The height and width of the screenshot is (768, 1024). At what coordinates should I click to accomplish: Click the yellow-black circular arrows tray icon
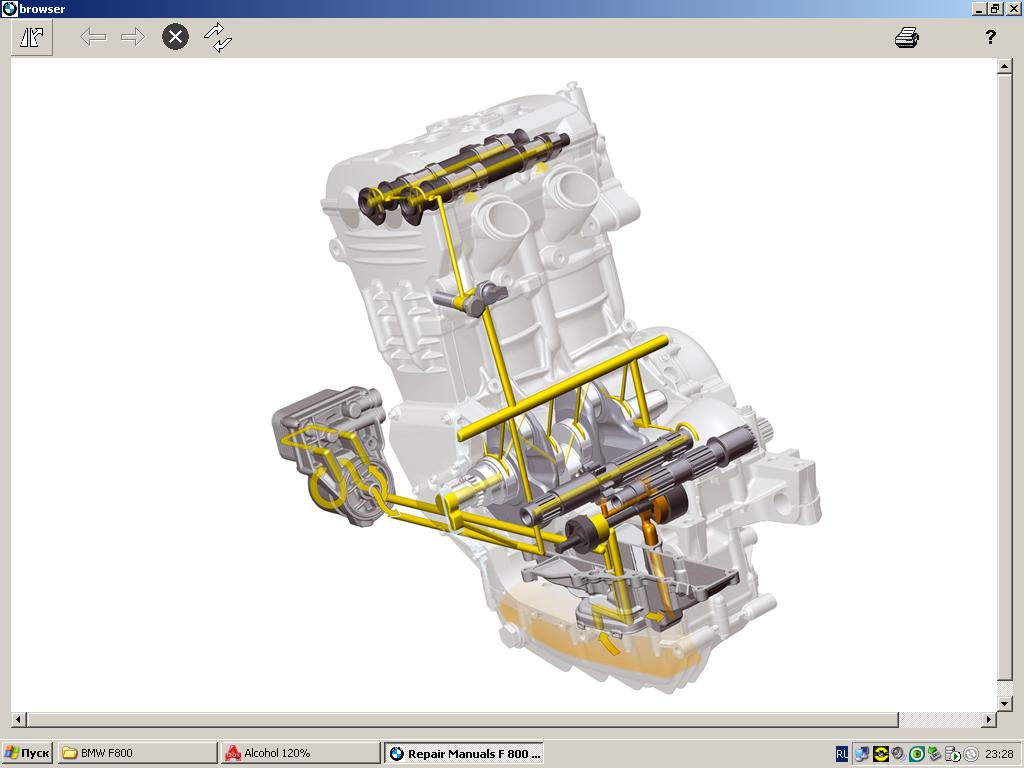coord(880,754)
